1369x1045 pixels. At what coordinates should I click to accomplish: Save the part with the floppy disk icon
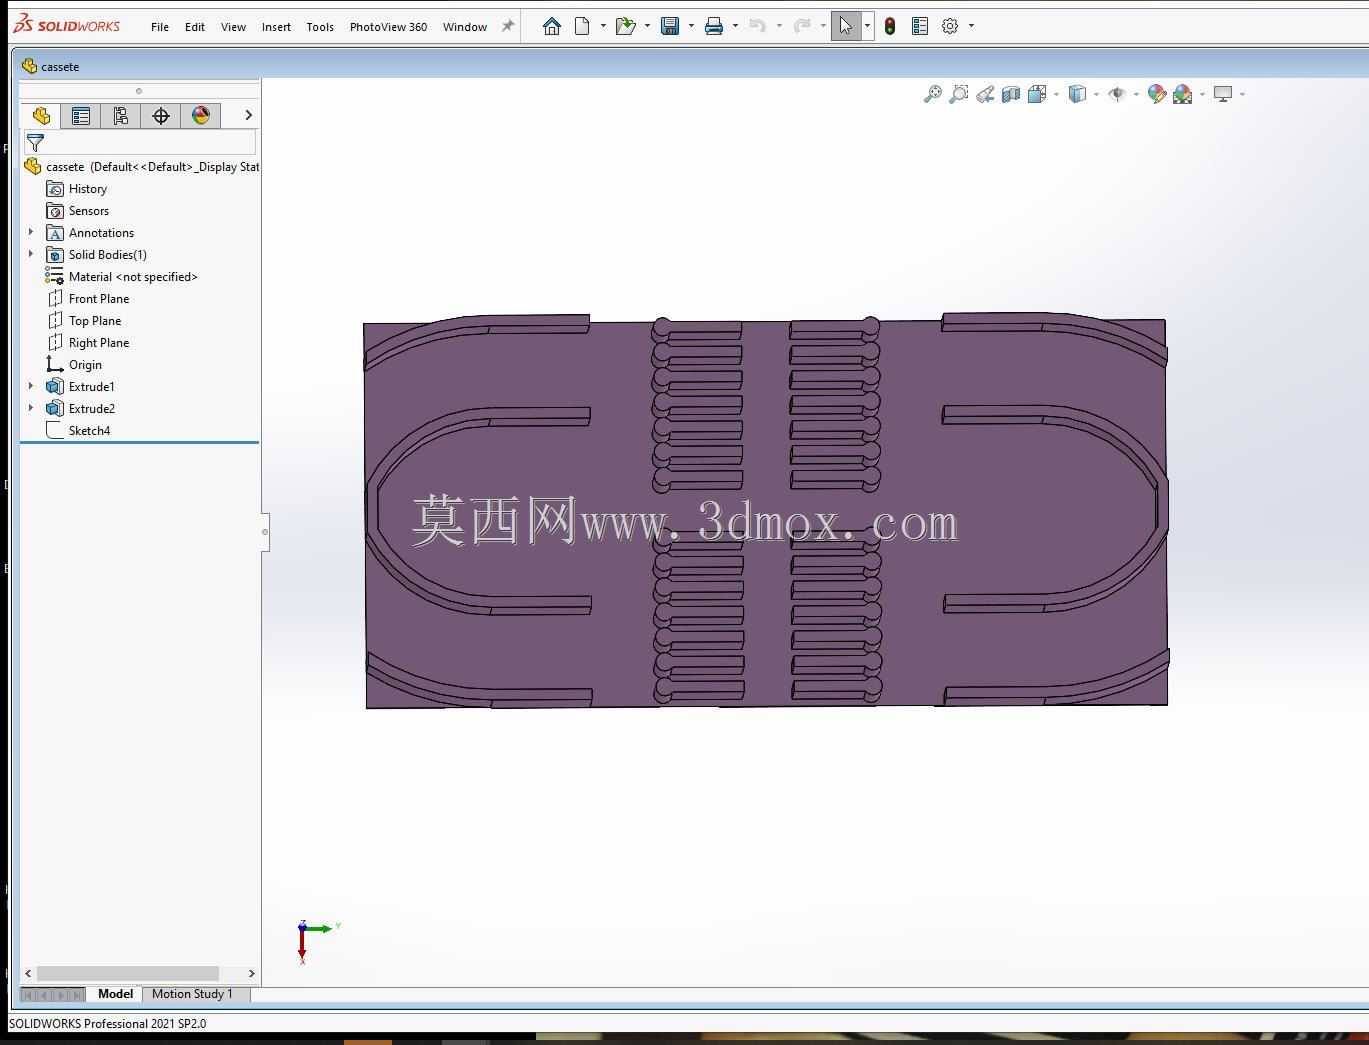(x=670, y=26)
